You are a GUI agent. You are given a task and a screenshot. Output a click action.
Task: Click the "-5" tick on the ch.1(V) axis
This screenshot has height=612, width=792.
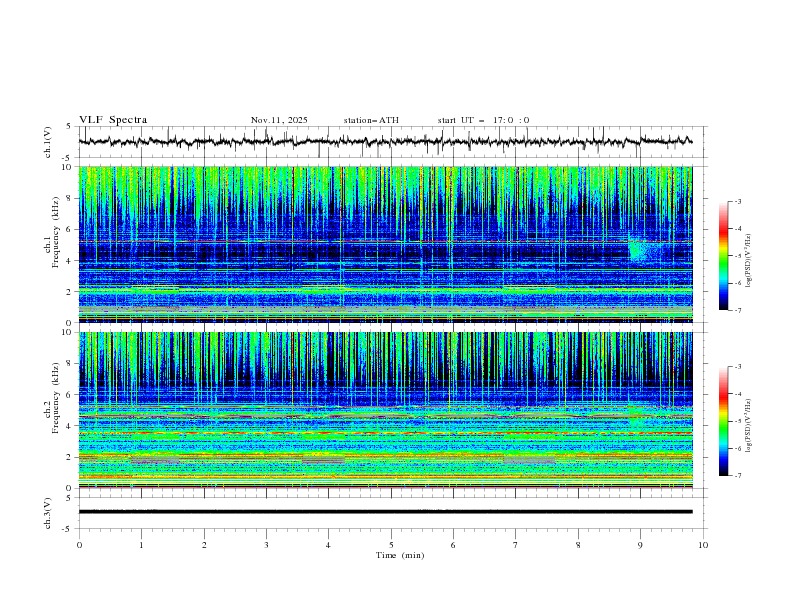pyautogui.click(x=68, y=158)
